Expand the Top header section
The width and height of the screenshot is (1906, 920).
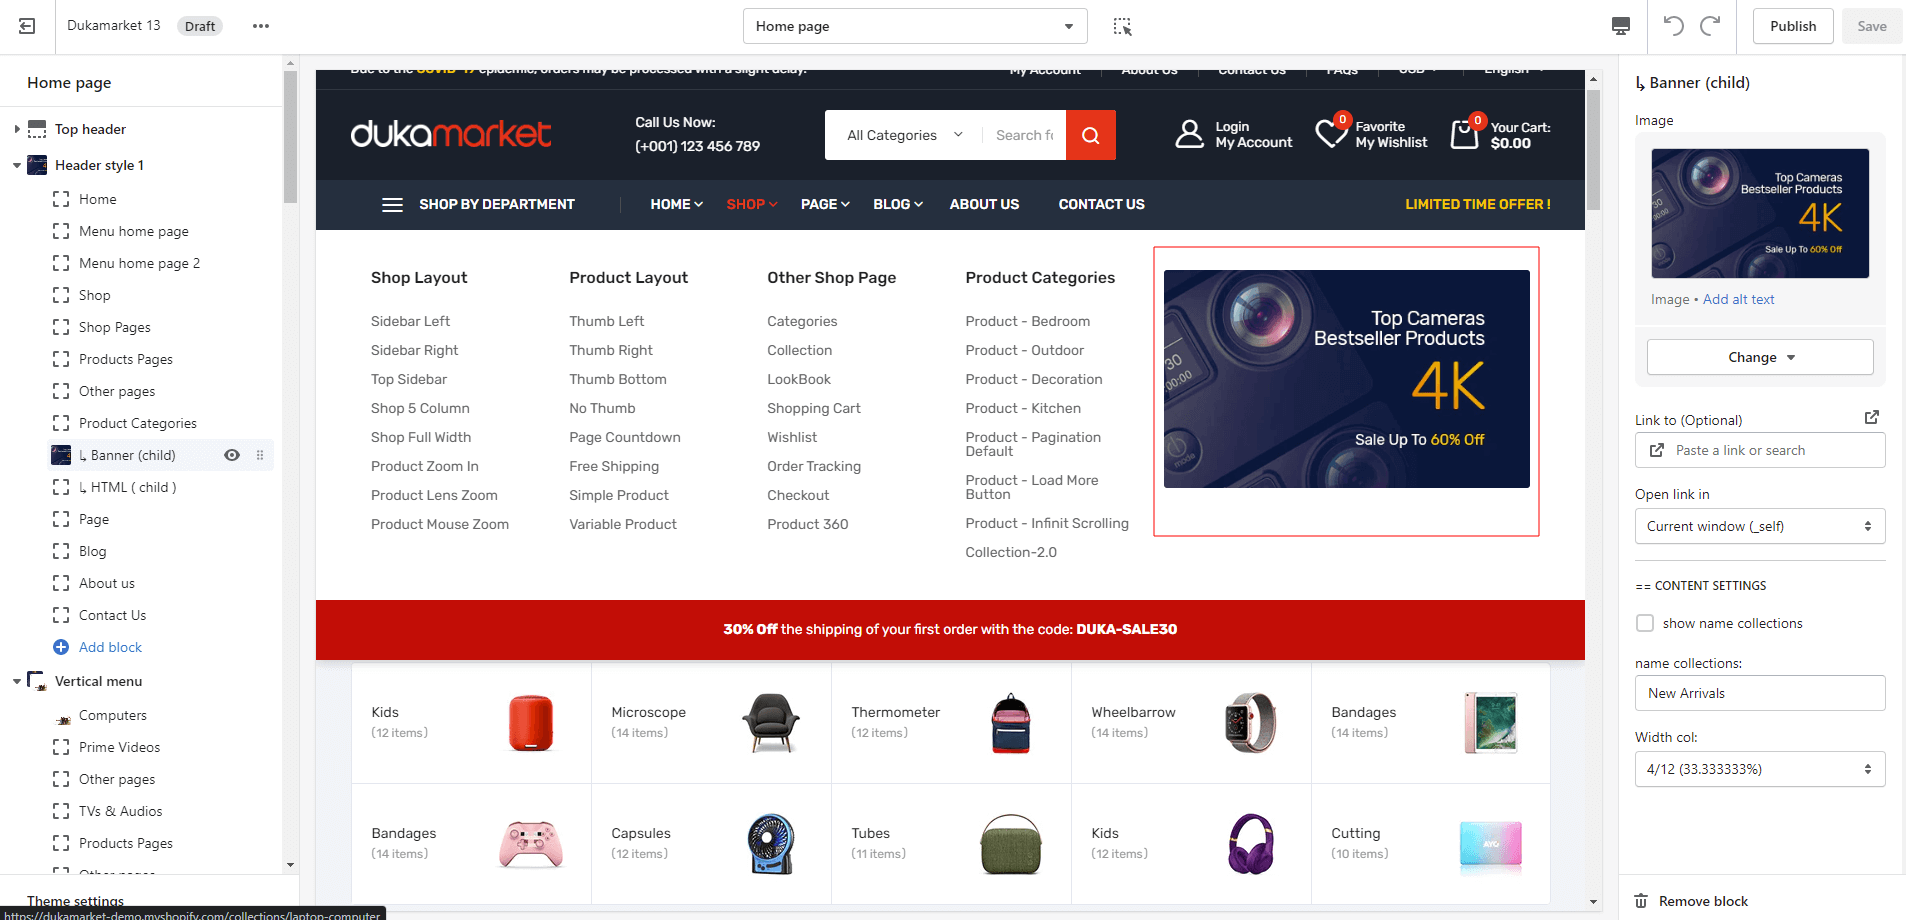[x=17, y=129]
